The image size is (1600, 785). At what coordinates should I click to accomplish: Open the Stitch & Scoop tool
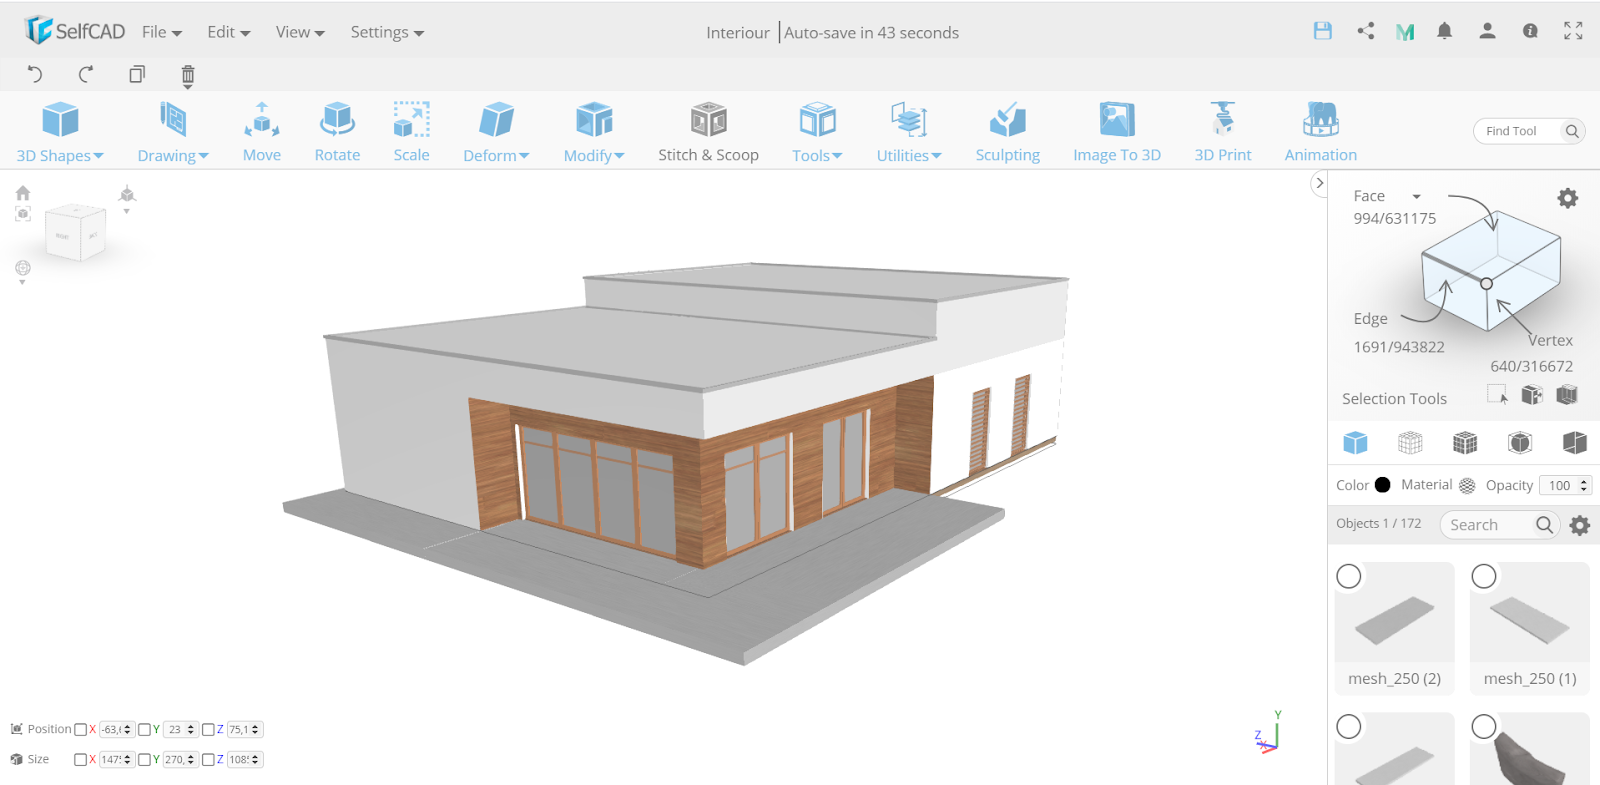point(708,132)
